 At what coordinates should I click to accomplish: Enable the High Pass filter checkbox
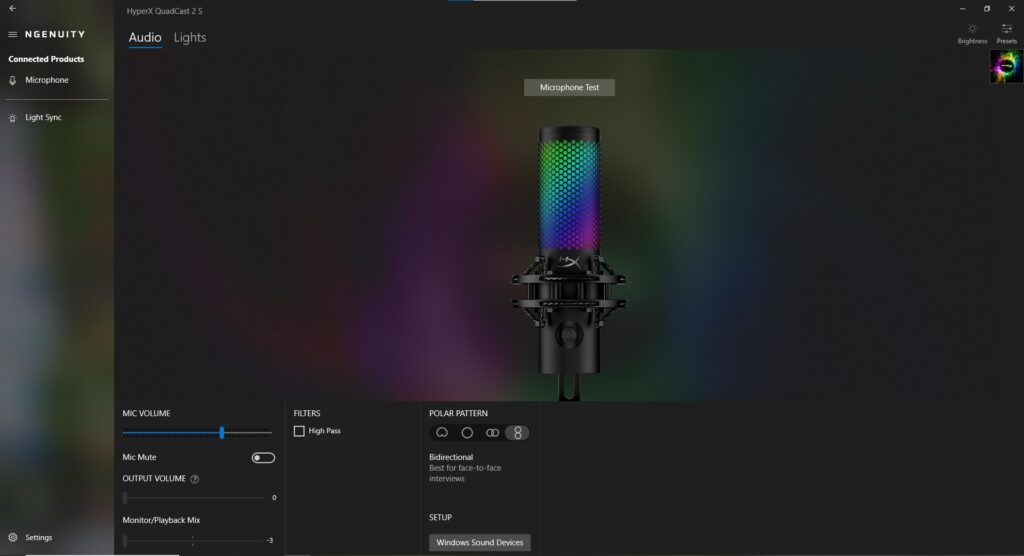click(x=299, y=431)
